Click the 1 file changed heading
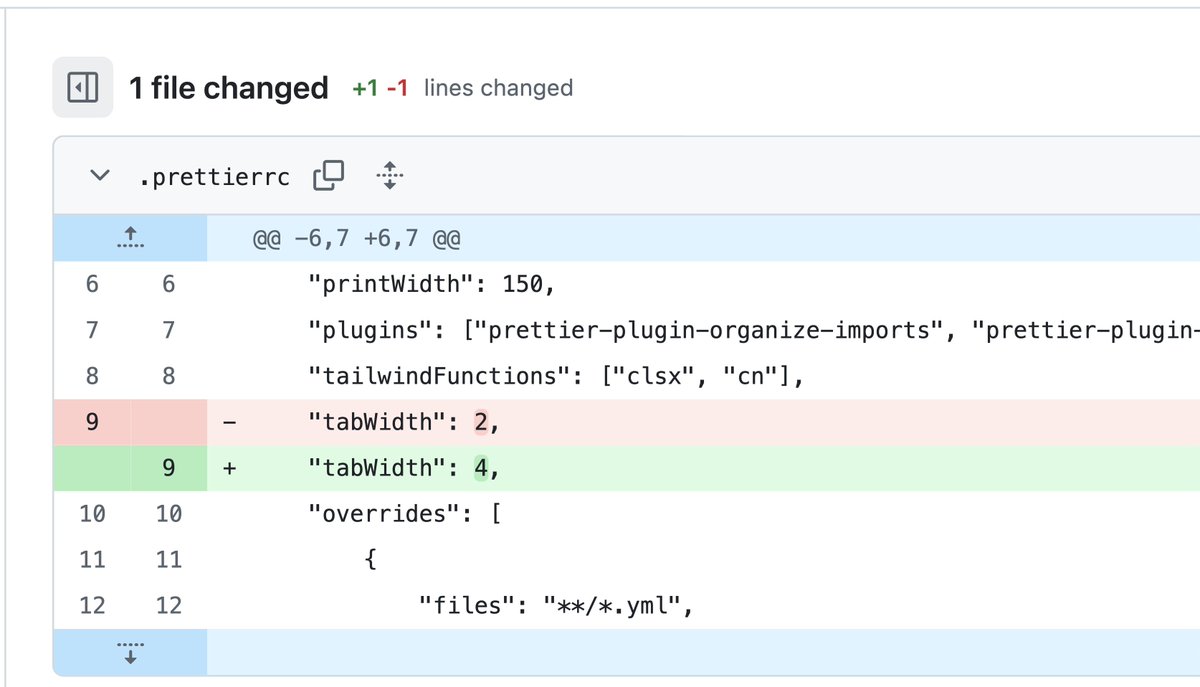The image size is (1200, 687). pos(228,88)
